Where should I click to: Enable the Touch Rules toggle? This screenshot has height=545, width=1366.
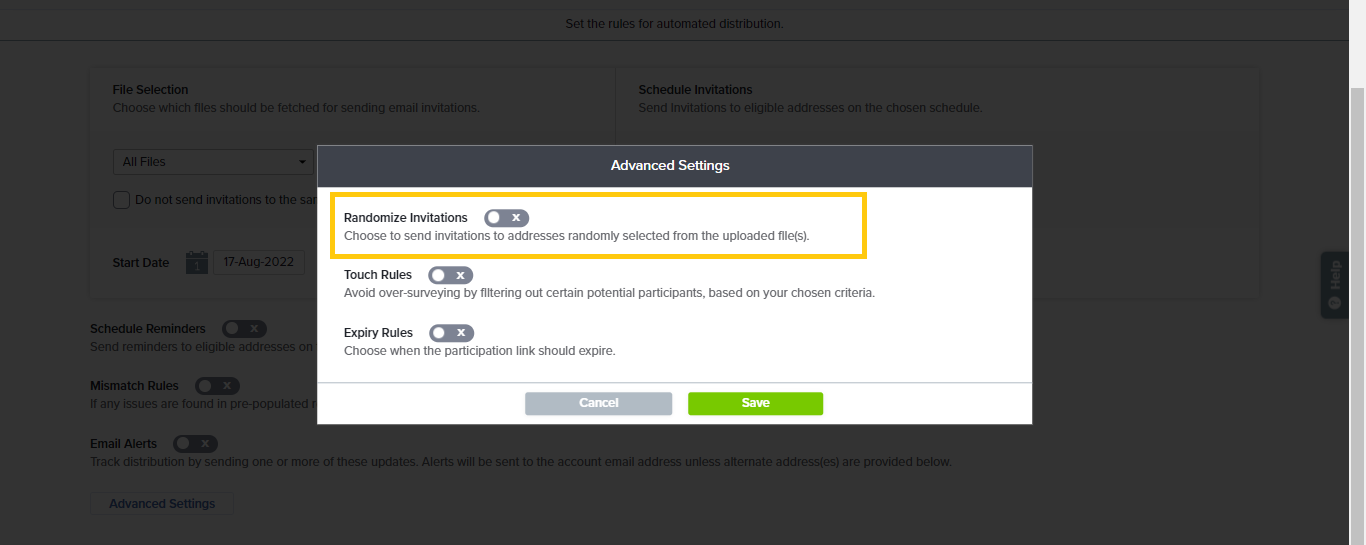point(450,275)
